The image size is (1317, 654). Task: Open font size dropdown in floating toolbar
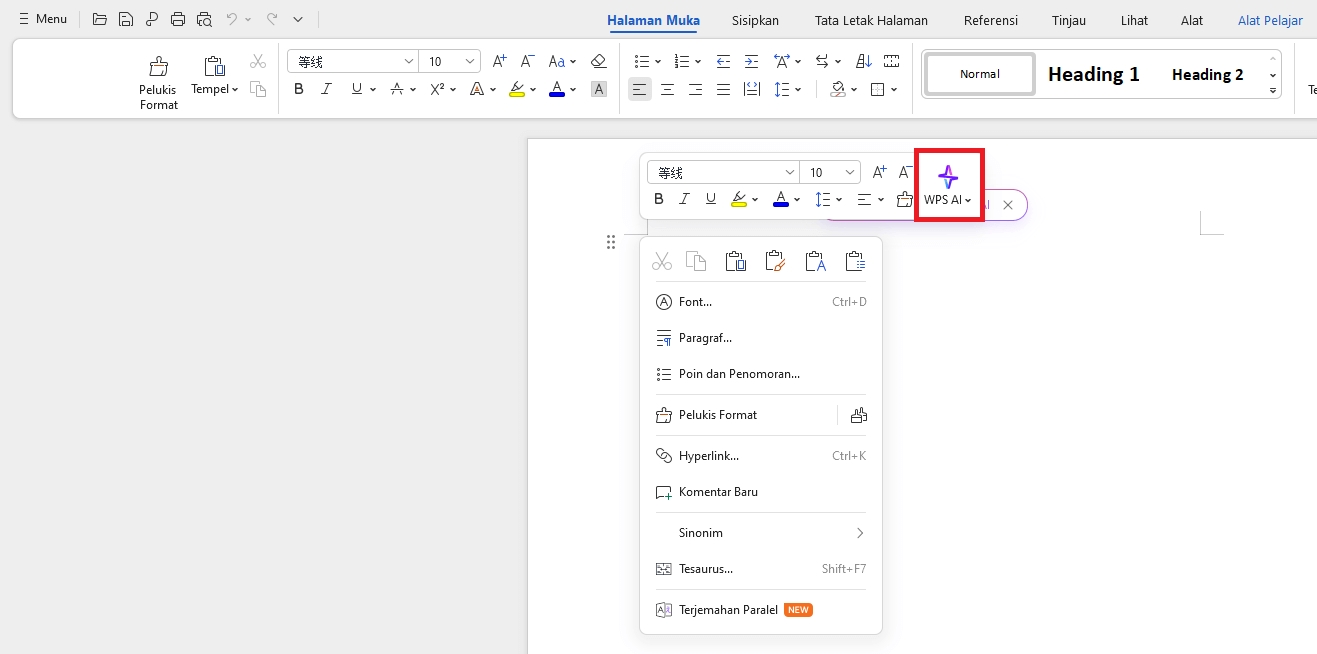tap(849, 172)
